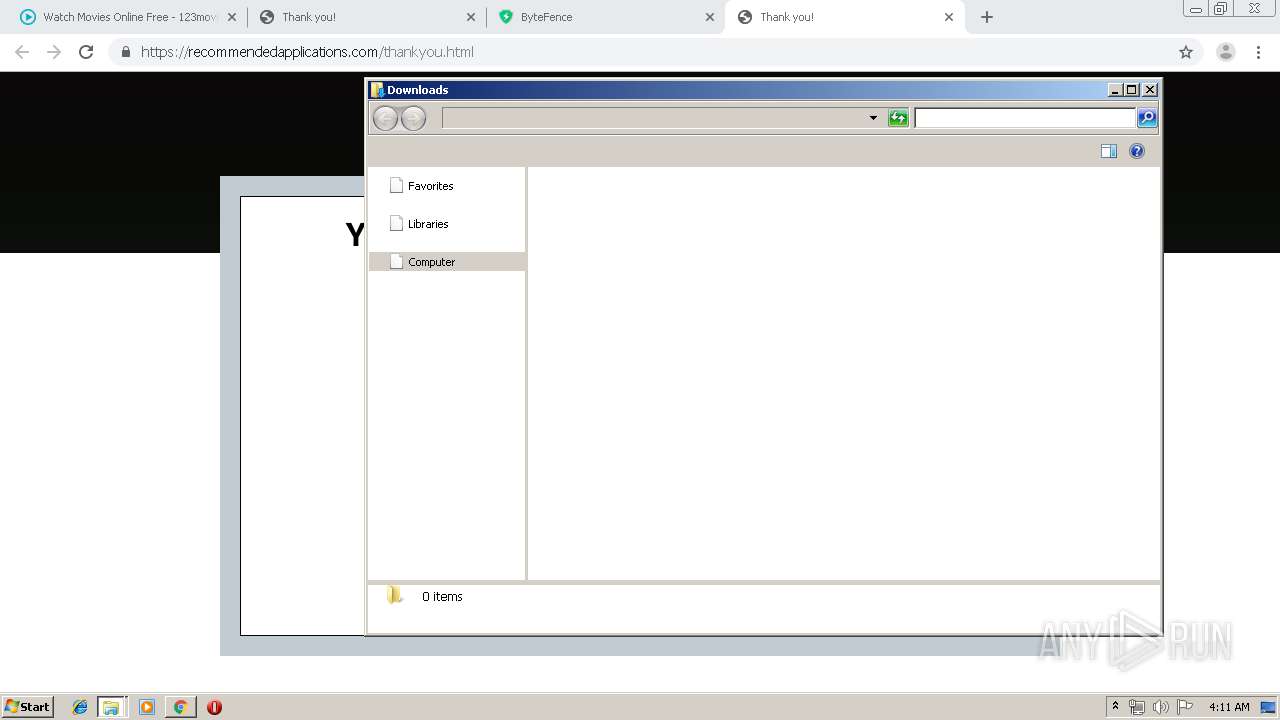Screen dimensions: 1280x720
Task: Maximize the Downloads window
Action: tap(1132, 90)
